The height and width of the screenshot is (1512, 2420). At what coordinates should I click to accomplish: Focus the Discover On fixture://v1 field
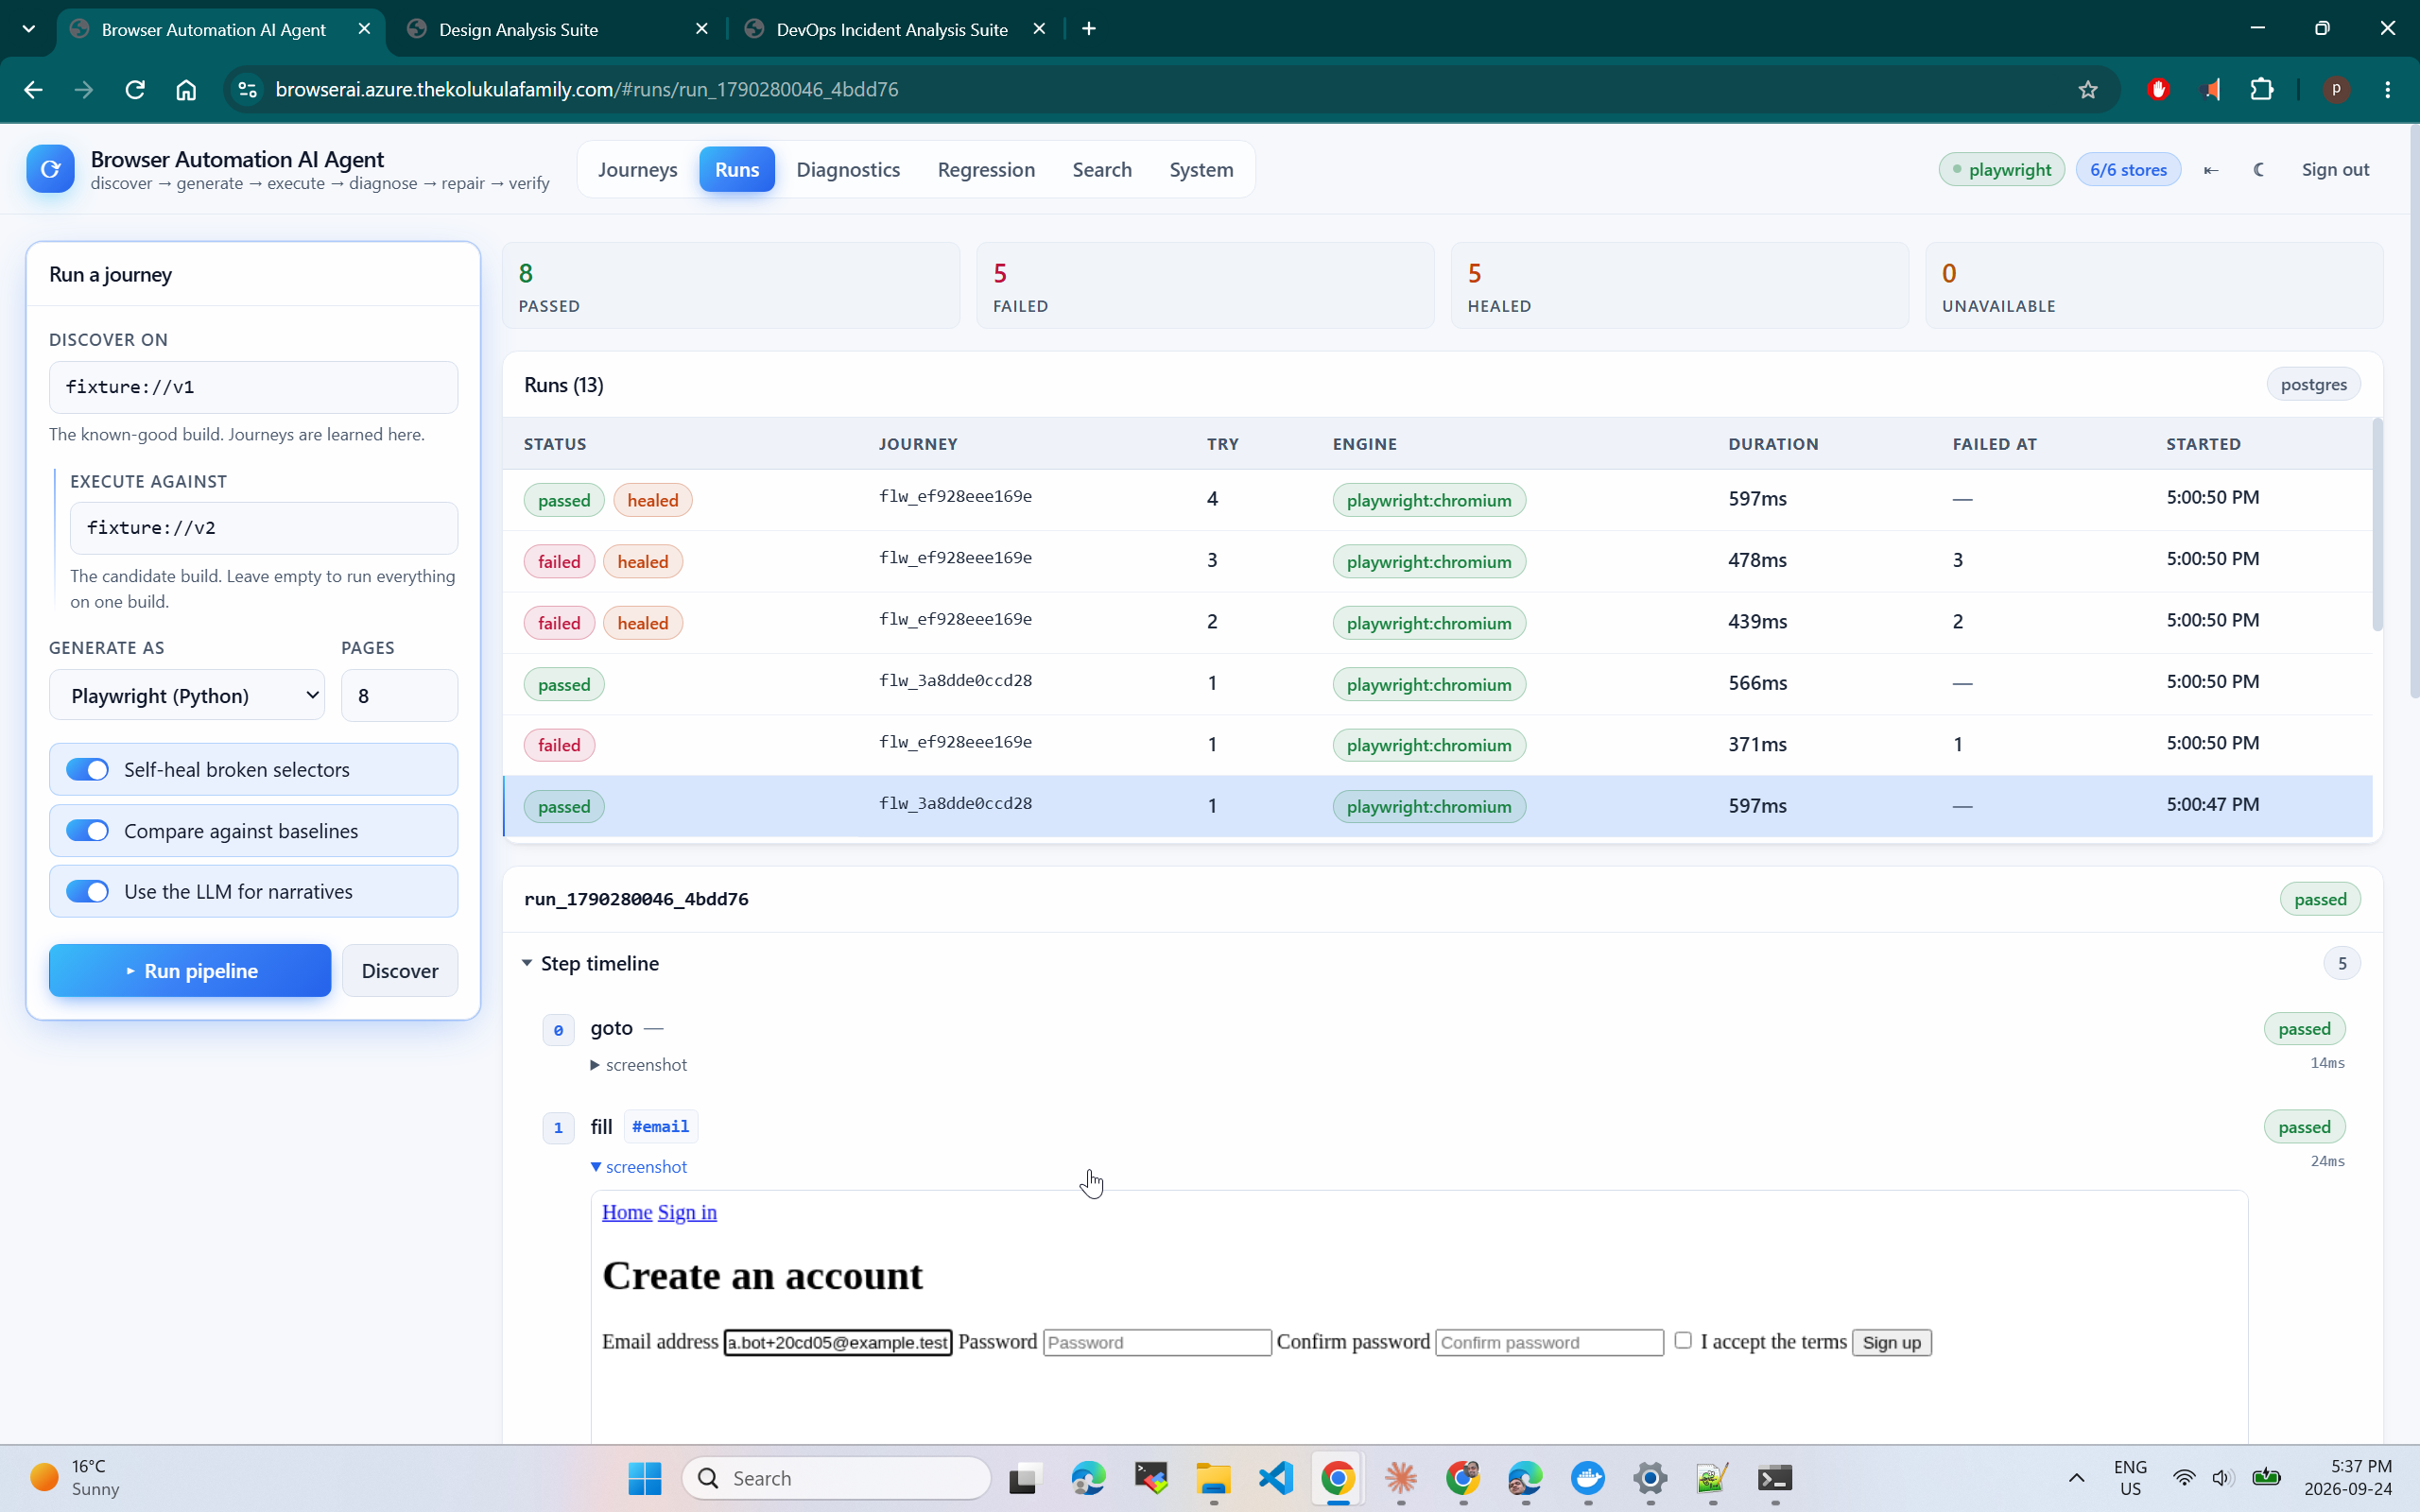pos(254,387)
